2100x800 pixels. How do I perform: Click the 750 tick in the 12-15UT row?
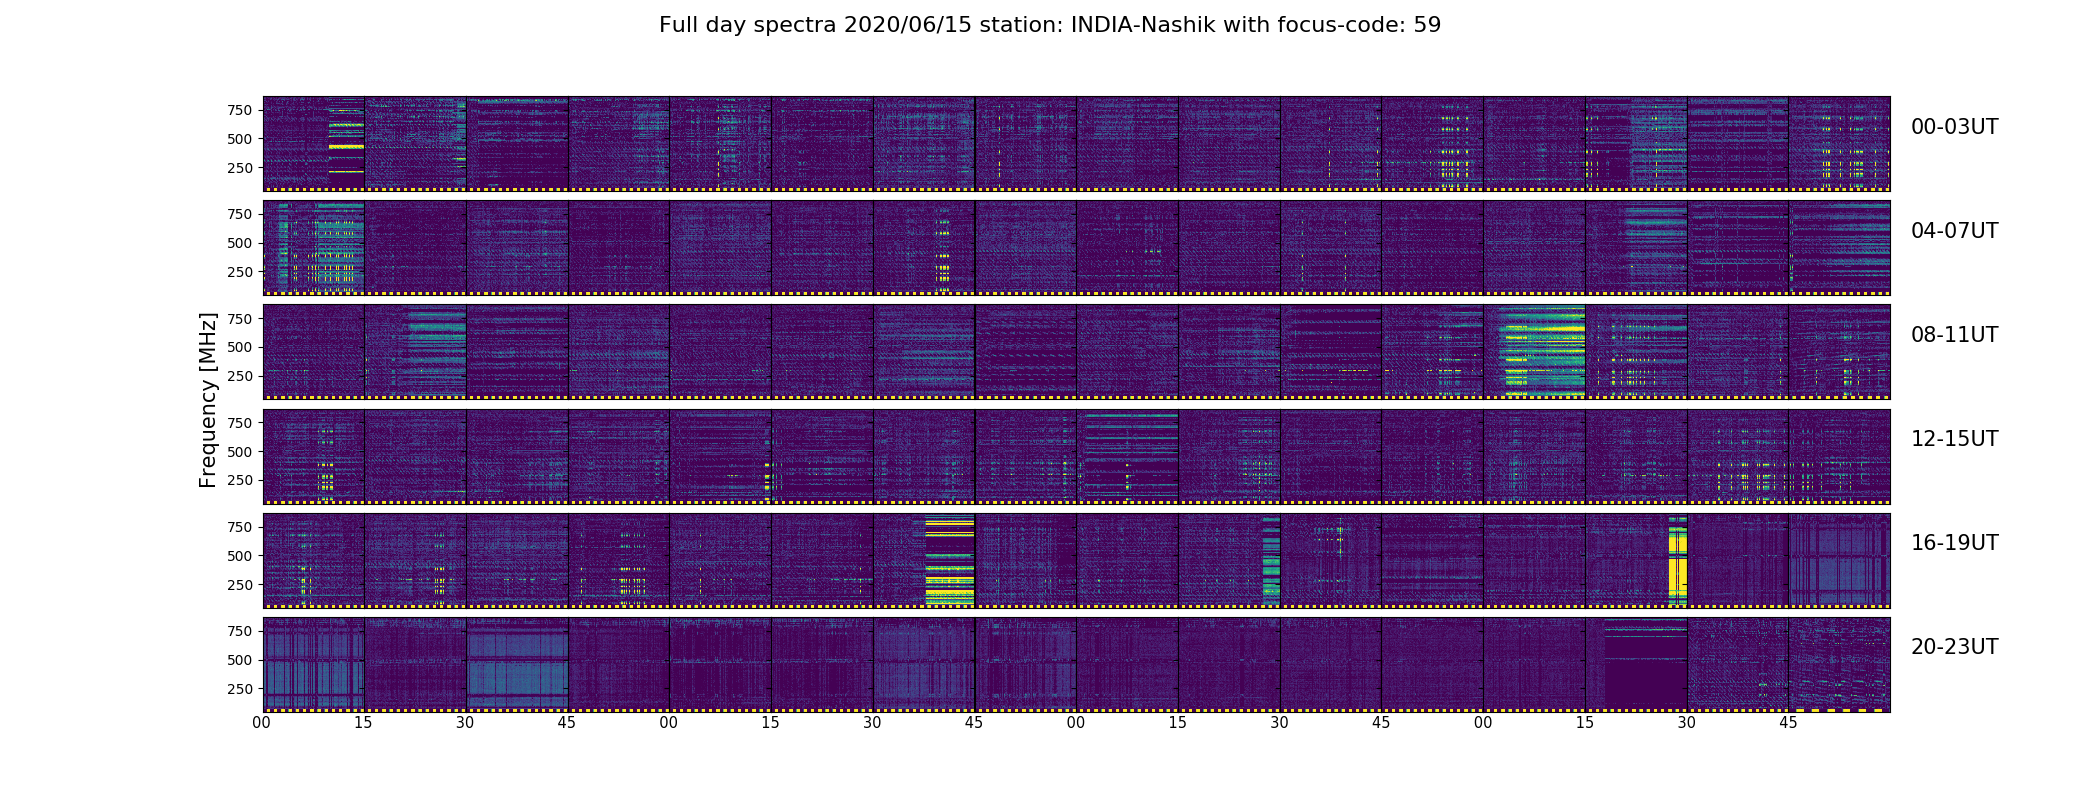239,423
